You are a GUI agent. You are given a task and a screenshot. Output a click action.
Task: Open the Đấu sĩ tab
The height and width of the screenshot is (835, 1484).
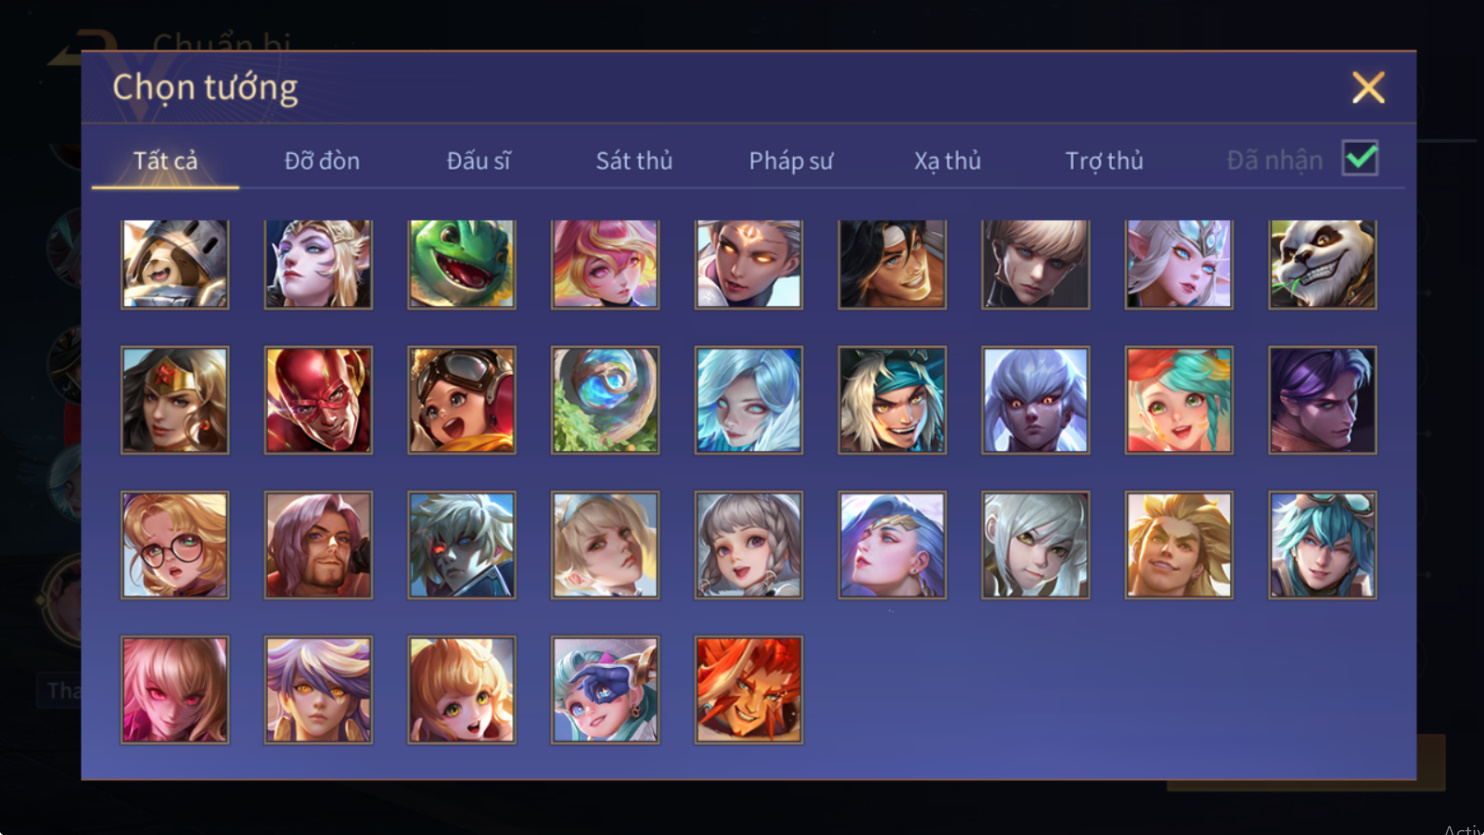tap(479, 160)
